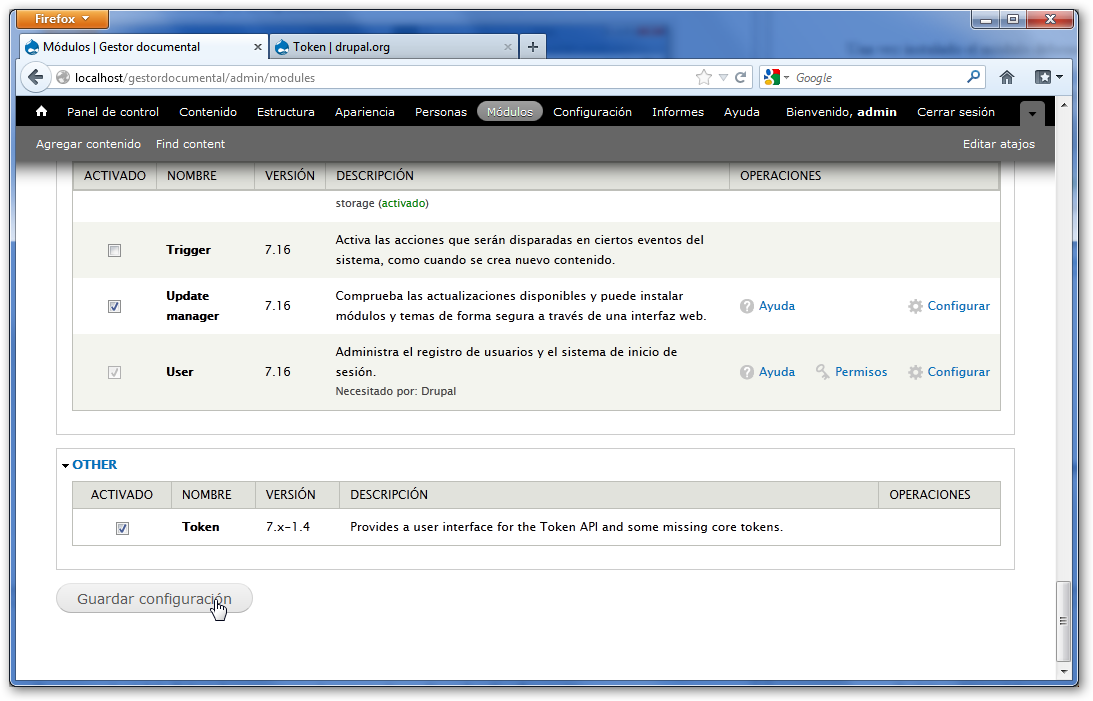Disable the Token module checkbox
Viewport: 1093px width, 701px height.
122,528
